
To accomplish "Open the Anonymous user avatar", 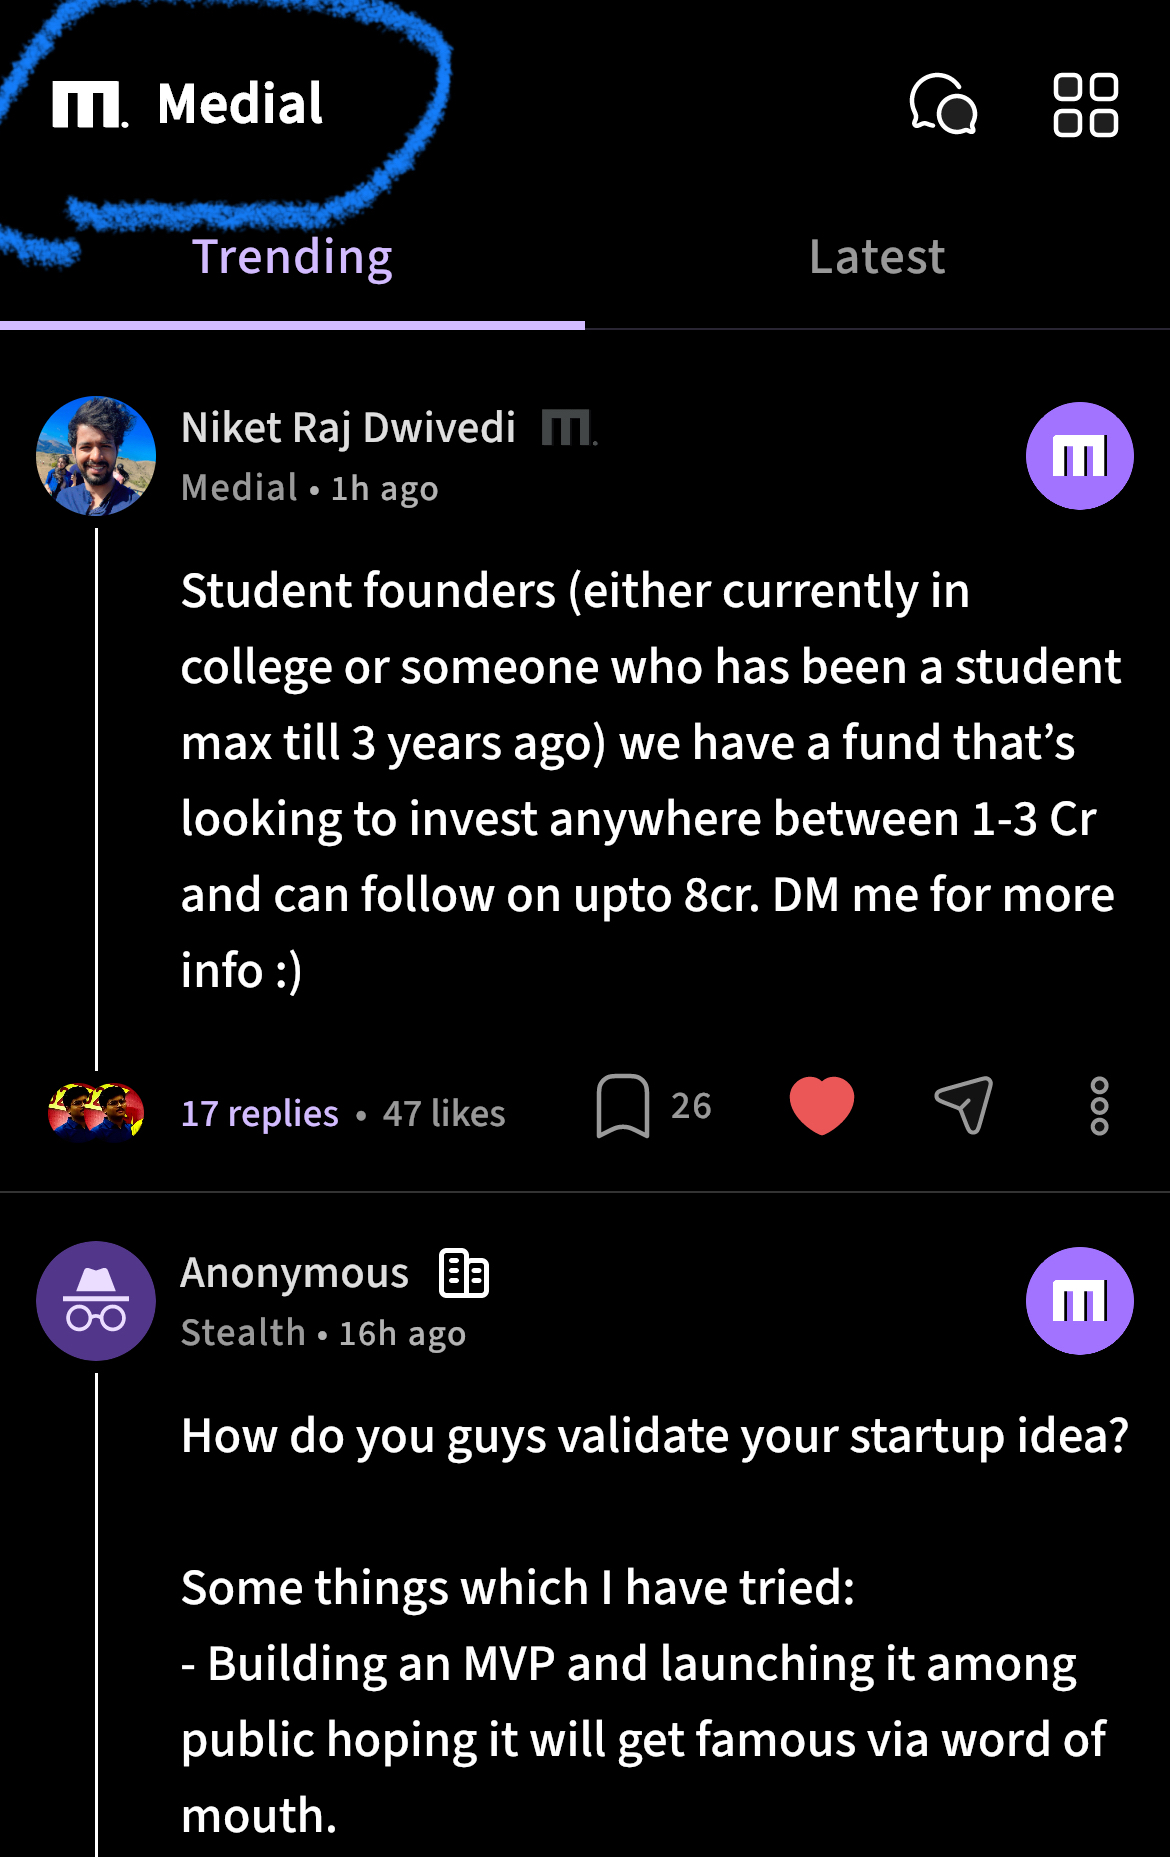I will (x=96, y=1301).
